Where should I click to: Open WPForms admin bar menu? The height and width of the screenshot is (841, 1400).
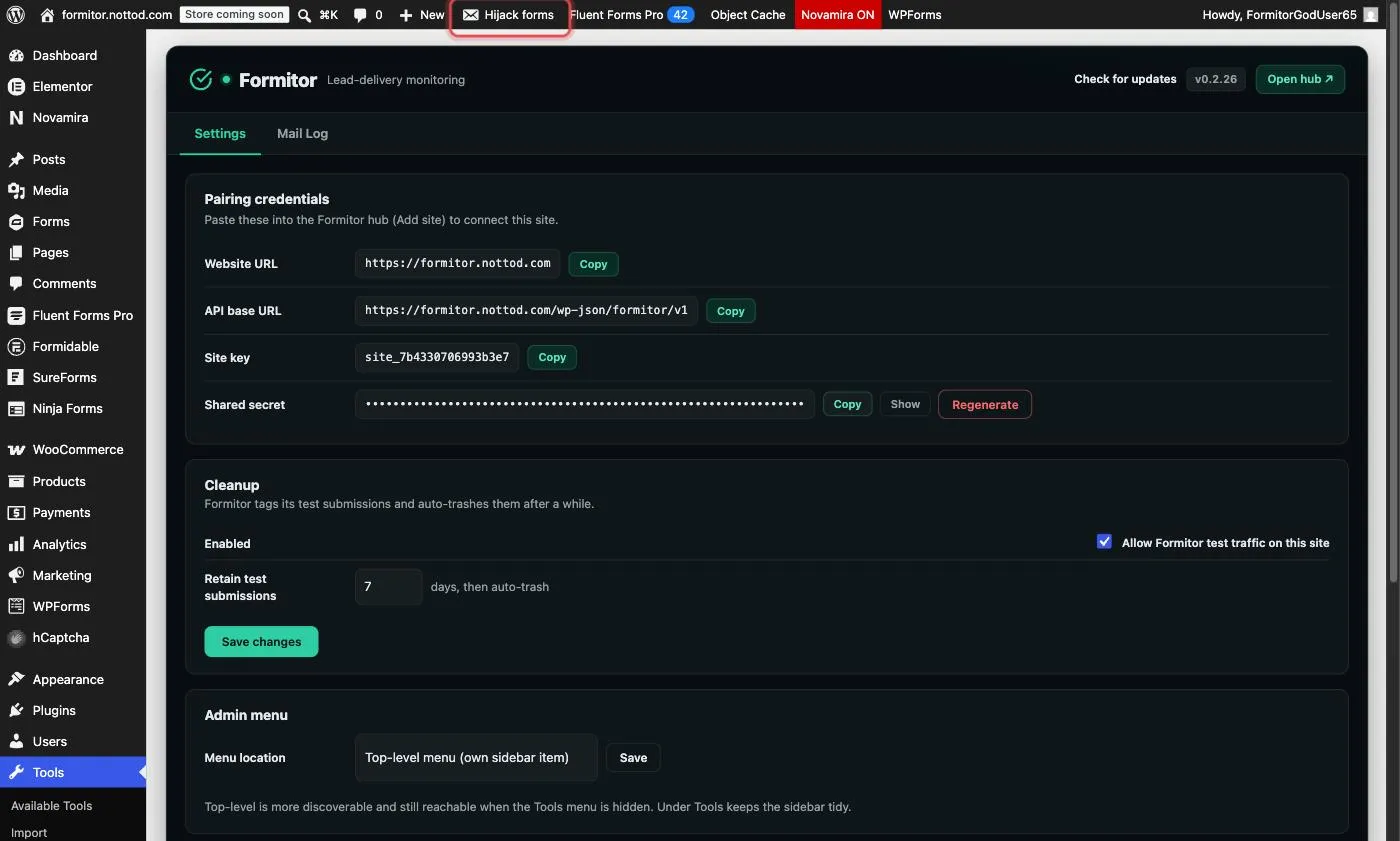[915, 15]
